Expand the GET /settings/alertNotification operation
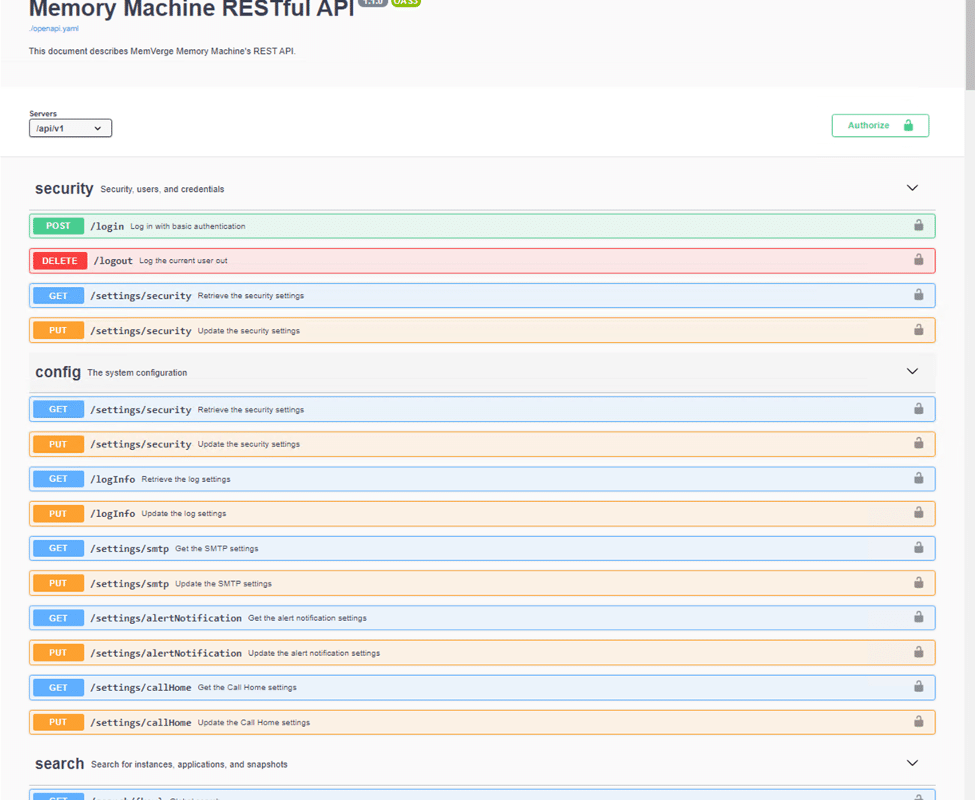 pos(482,618)
